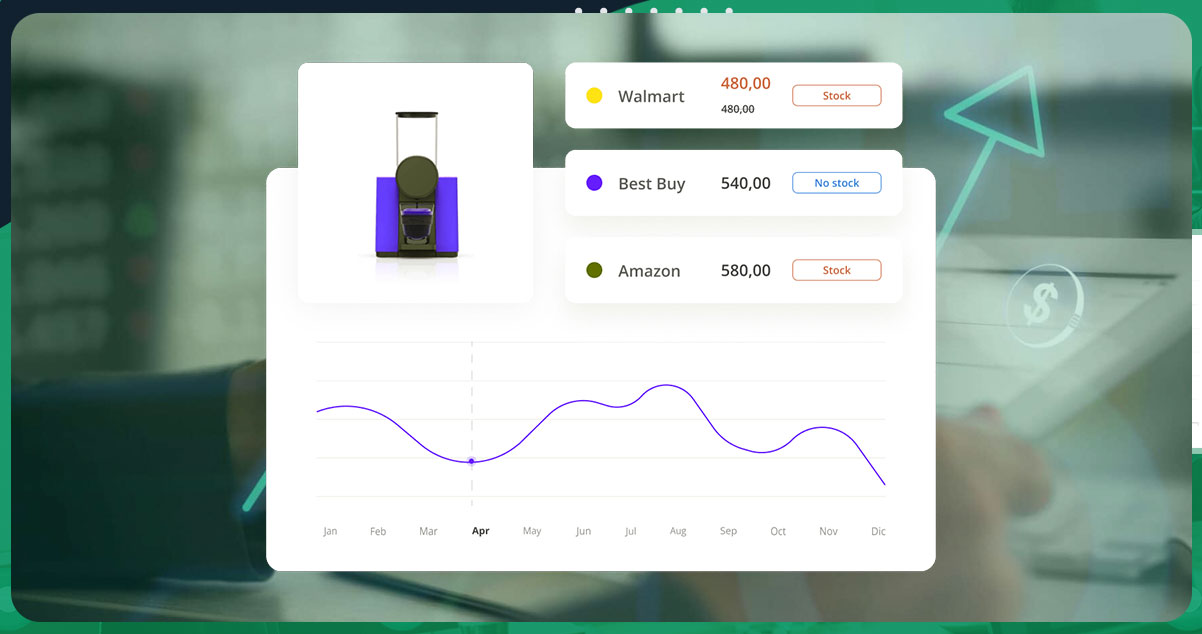Viewport: 1202px width, 634px height.
Task: Select the Walmart retailer name
Action: click(x=651, y=96)
